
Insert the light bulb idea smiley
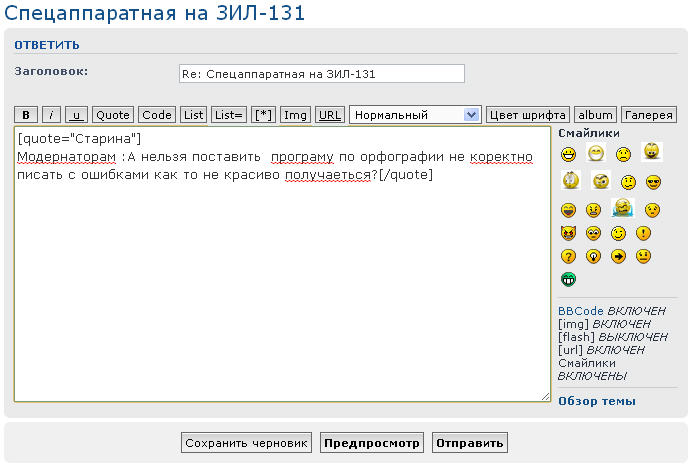[x=593, y=256]
